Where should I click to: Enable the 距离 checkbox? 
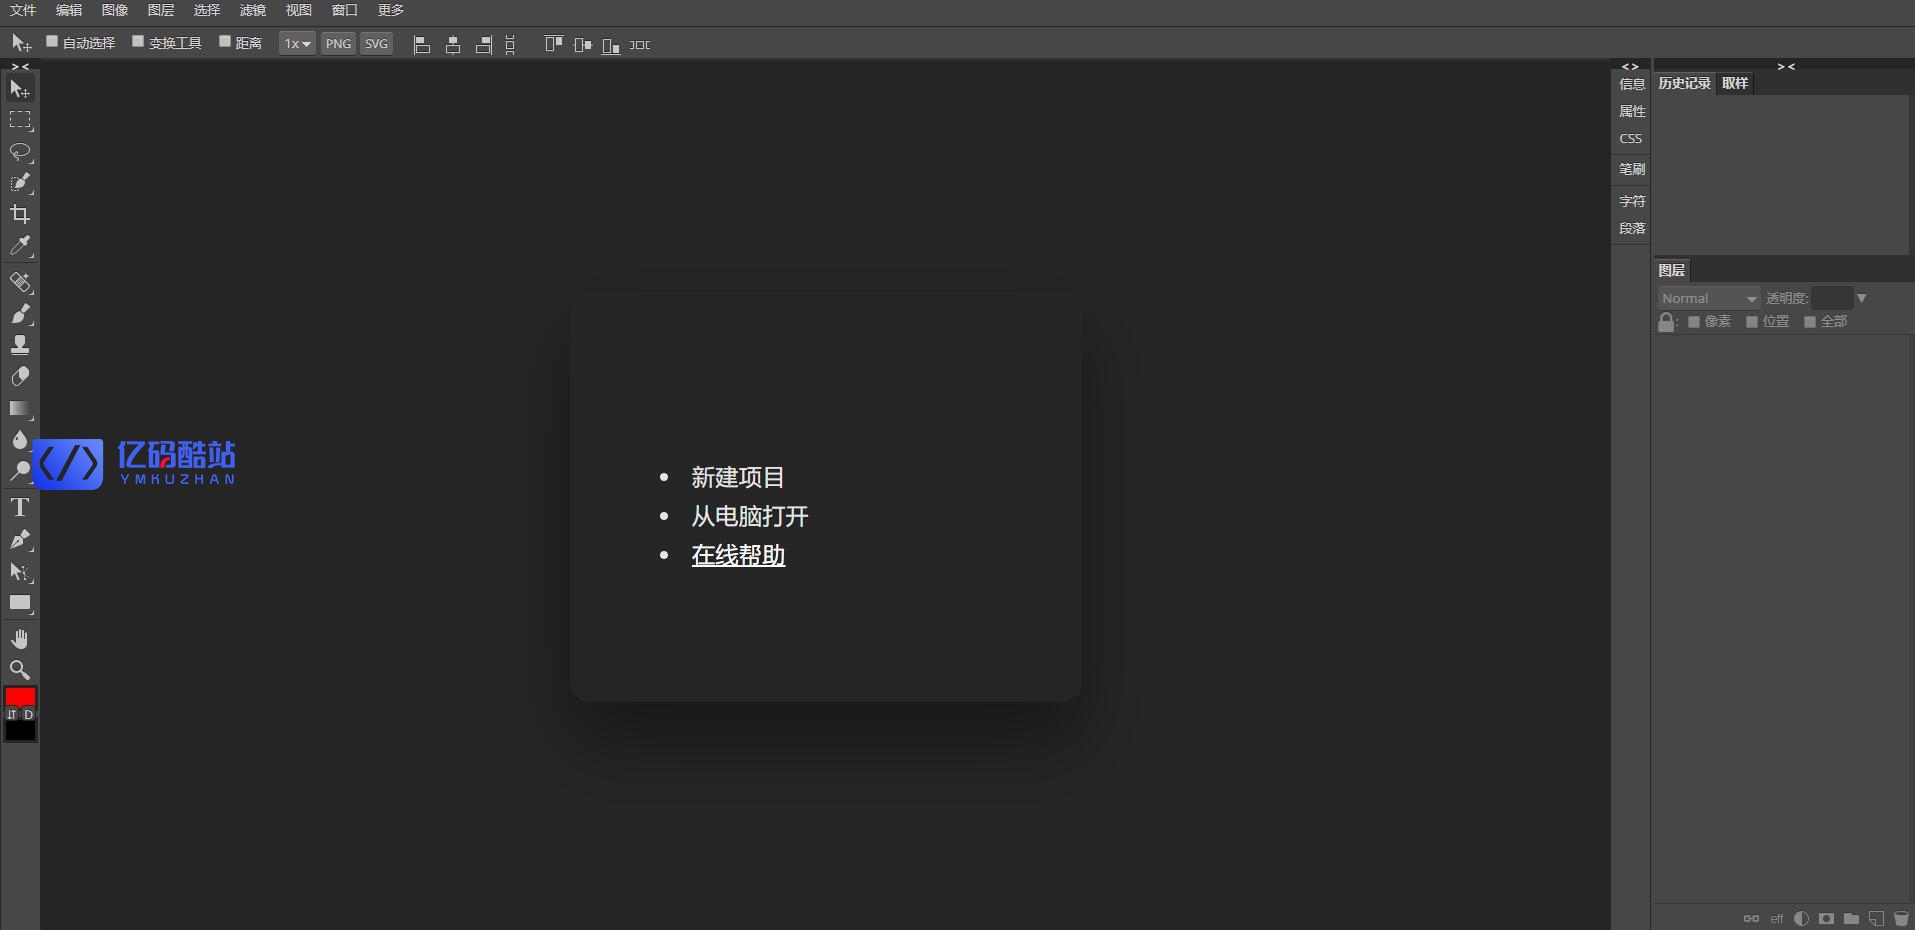[225, 42]
